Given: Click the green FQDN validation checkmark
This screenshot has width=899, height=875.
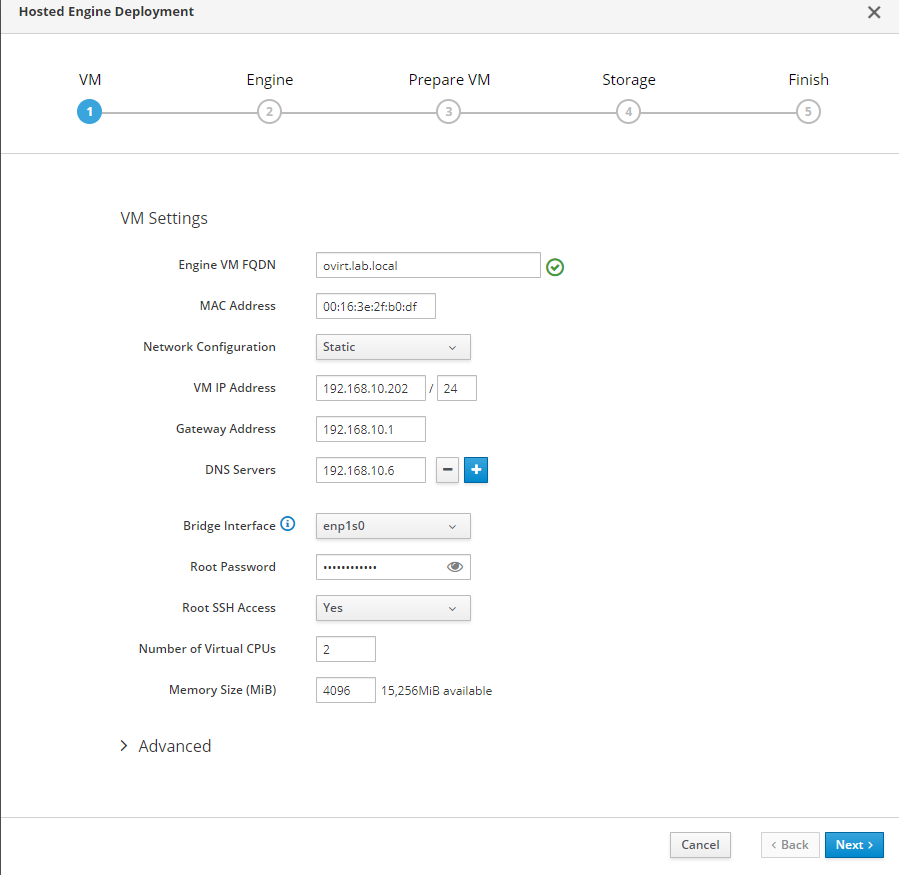Looking at the screenshot, I should point(556,267).
